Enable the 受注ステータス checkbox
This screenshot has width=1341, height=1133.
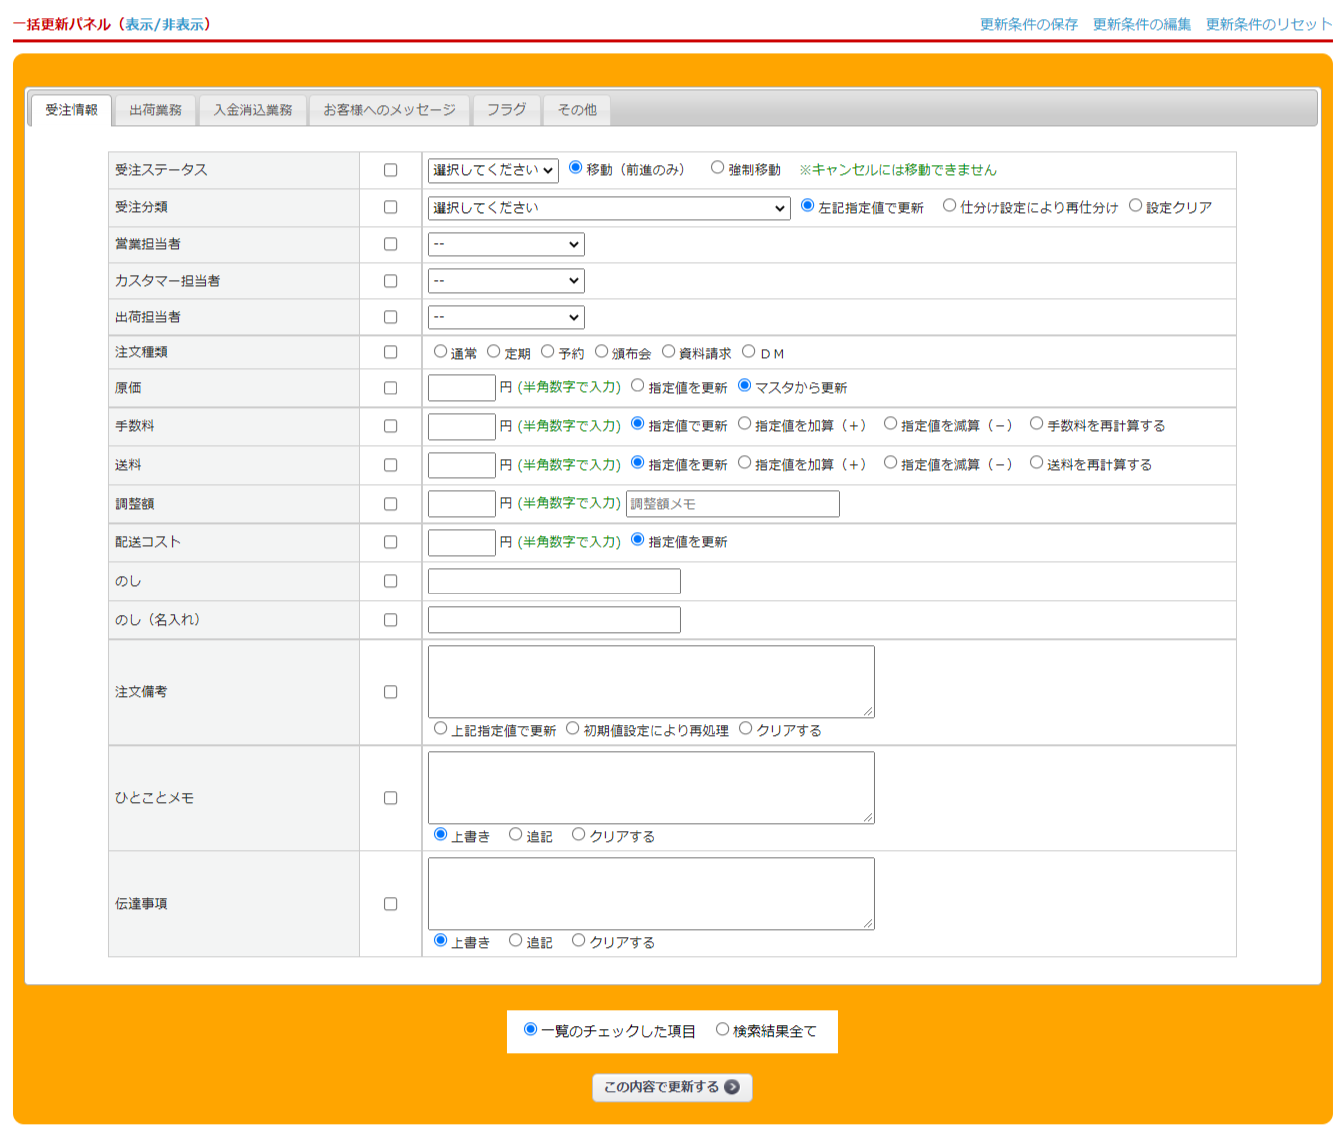pos(391,170)
